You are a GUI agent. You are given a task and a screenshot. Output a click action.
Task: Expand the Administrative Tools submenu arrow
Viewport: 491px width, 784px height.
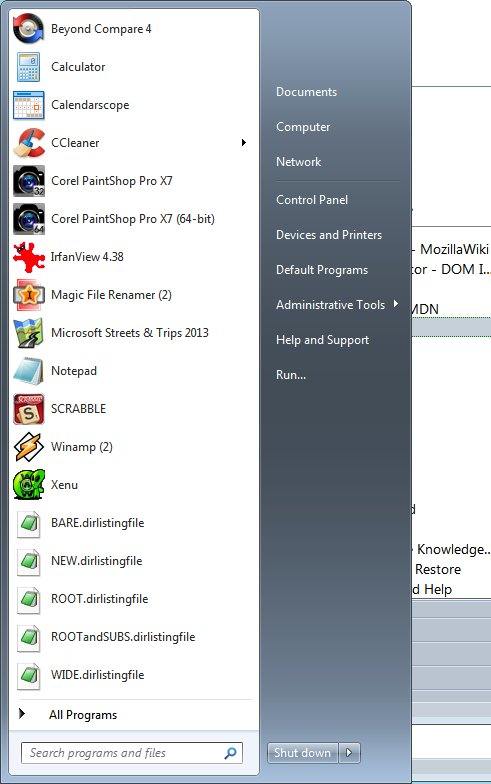(396, 304)
